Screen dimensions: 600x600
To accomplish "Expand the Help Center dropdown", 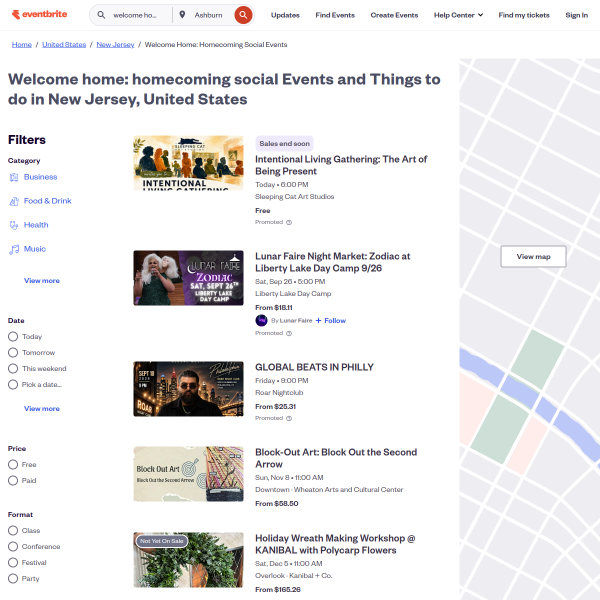I will pyautogui.click(x=458, y=15).
